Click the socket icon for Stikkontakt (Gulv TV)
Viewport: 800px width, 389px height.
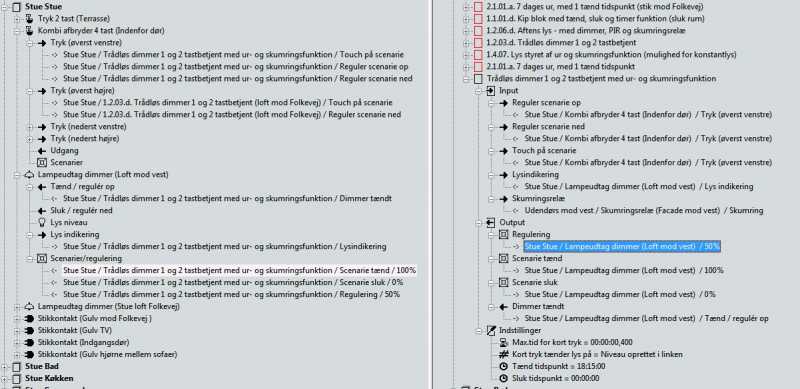(x=30, y=330)
